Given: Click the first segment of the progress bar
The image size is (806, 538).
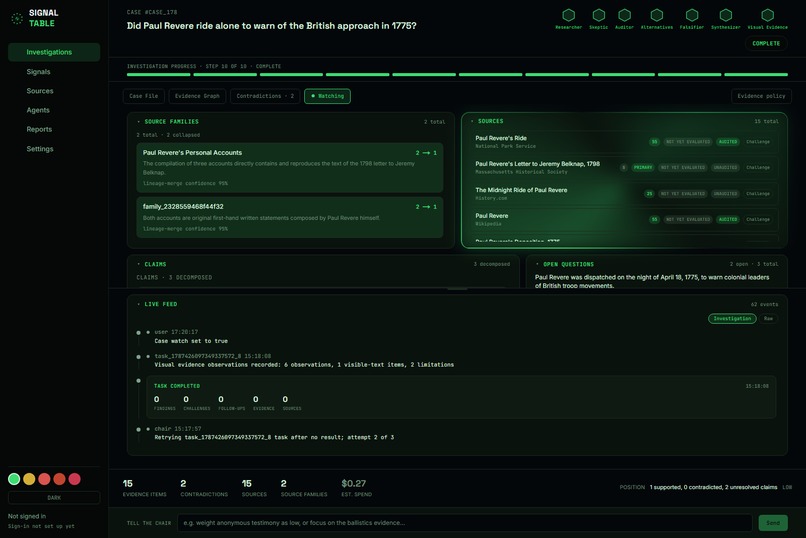Looking at the screenshot, I should [158, 75].
